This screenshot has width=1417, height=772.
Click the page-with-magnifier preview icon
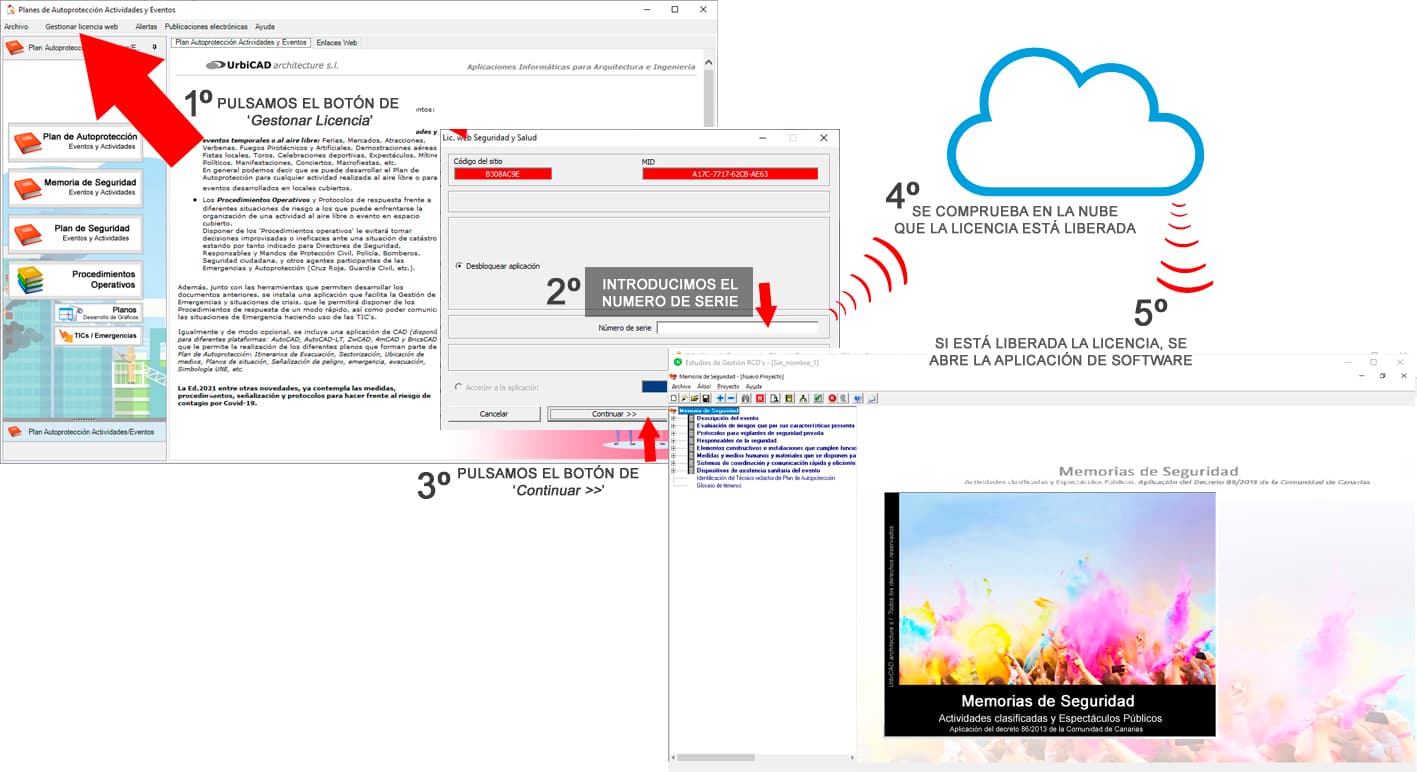(x=775, y=398)
